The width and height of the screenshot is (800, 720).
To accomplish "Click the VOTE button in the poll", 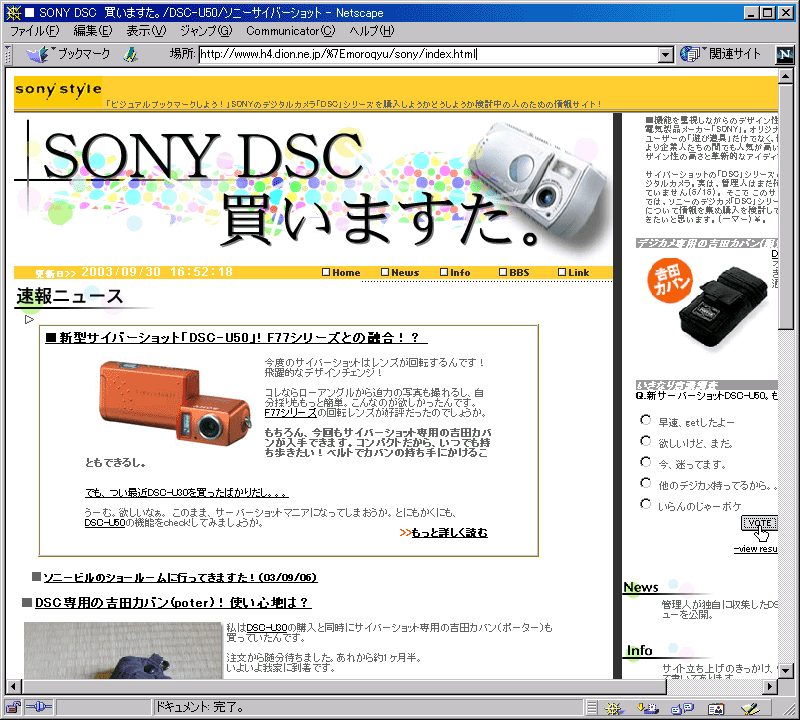I will pyautogui.click(x=759, y=523).
